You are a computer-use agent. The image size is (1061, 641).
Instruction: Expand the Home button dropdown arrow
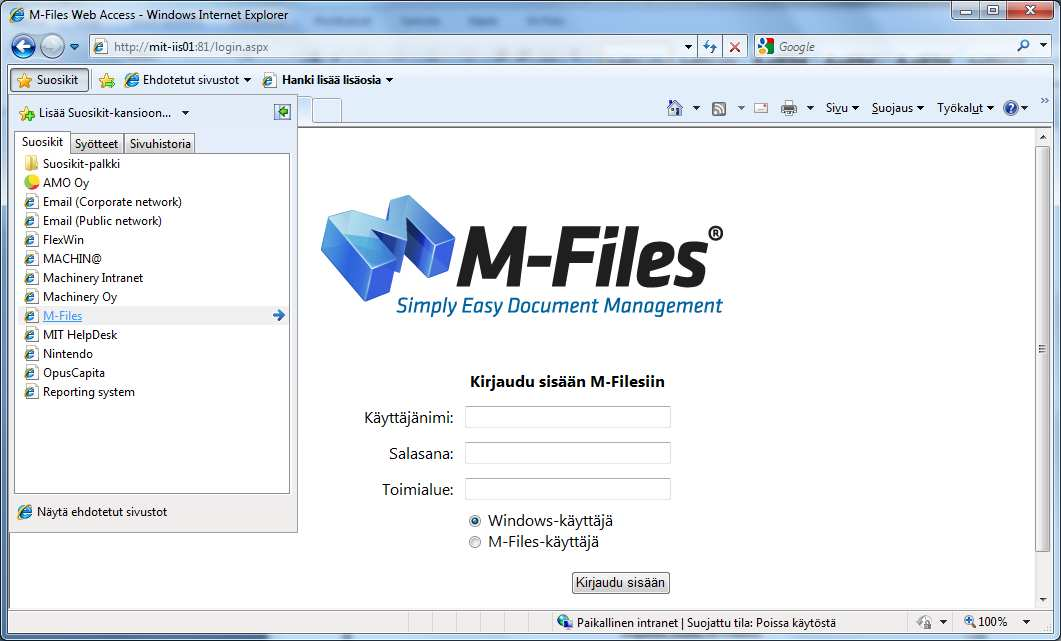click(696, 108)
